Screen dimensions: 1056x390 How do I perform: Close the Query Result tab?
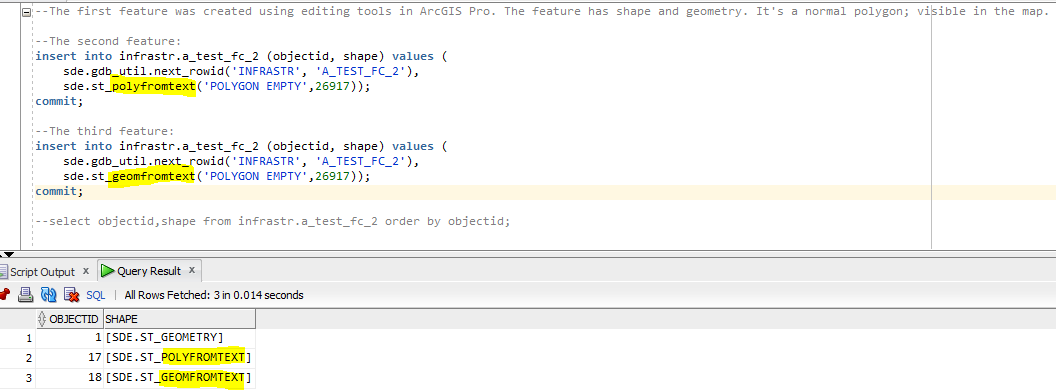click(x=191, y=270)
